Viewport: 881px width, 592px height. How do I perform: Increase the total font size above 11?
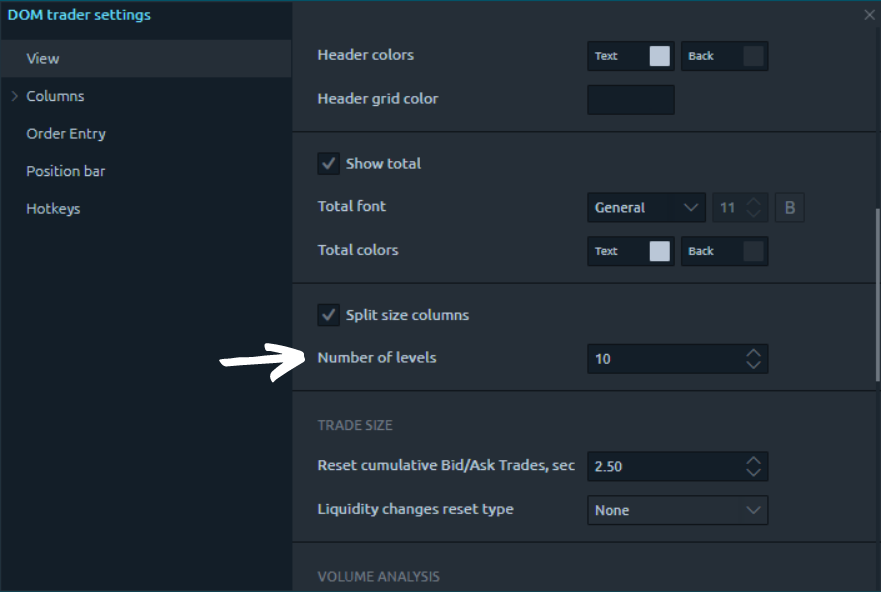click(753, 202)
